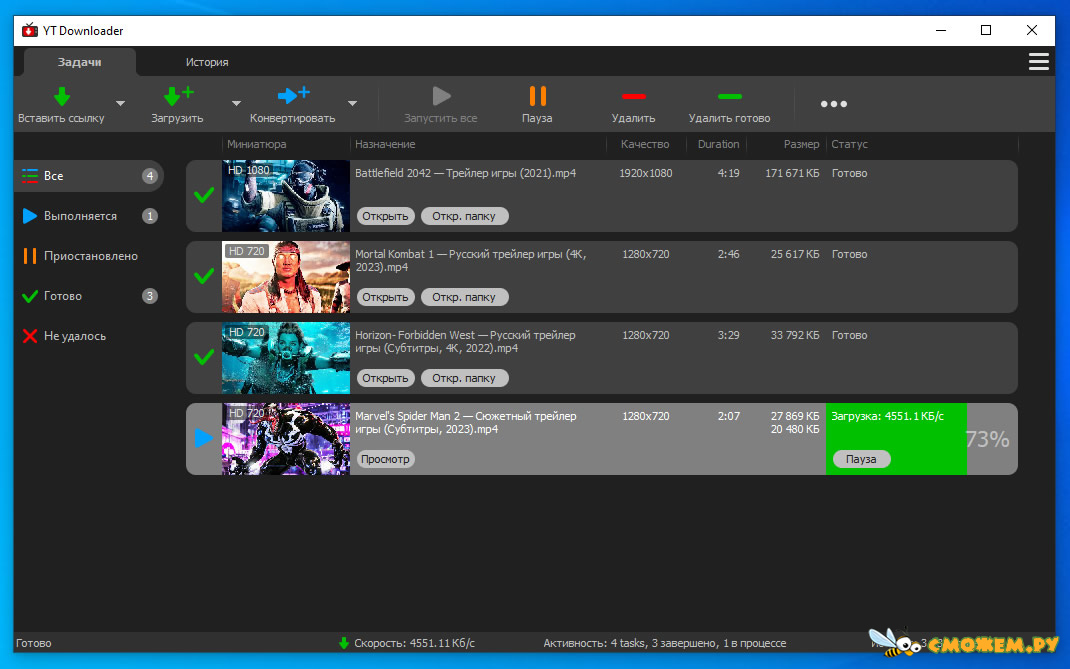Click the Пауза button in download progress

click(x=861, y=459)
